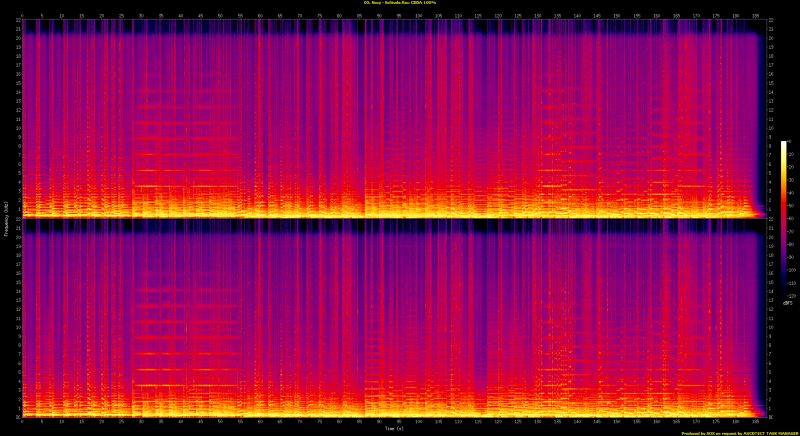The width and height of the screenshot is (800, 436).
Task: Click the spectrogram title text at top
Action: 399,4
